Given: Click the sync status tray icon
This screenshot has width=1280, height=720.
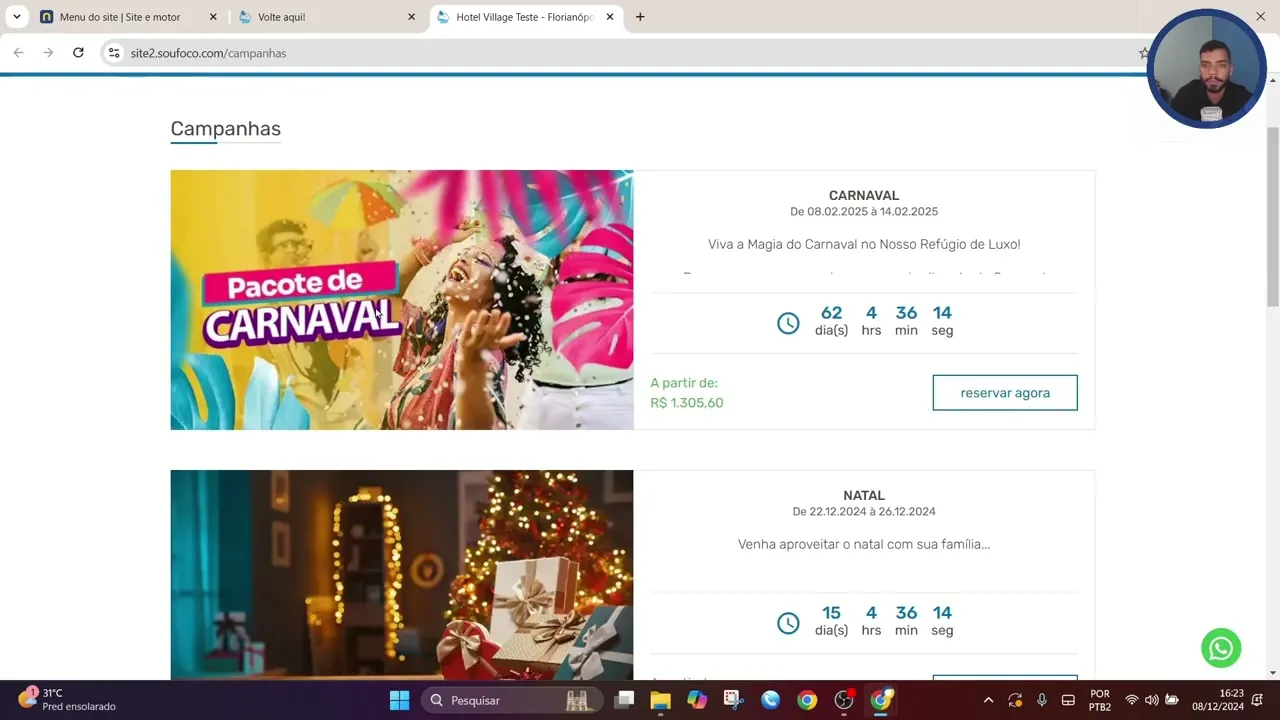Looking at the screenshot, I should point(1015,700).
